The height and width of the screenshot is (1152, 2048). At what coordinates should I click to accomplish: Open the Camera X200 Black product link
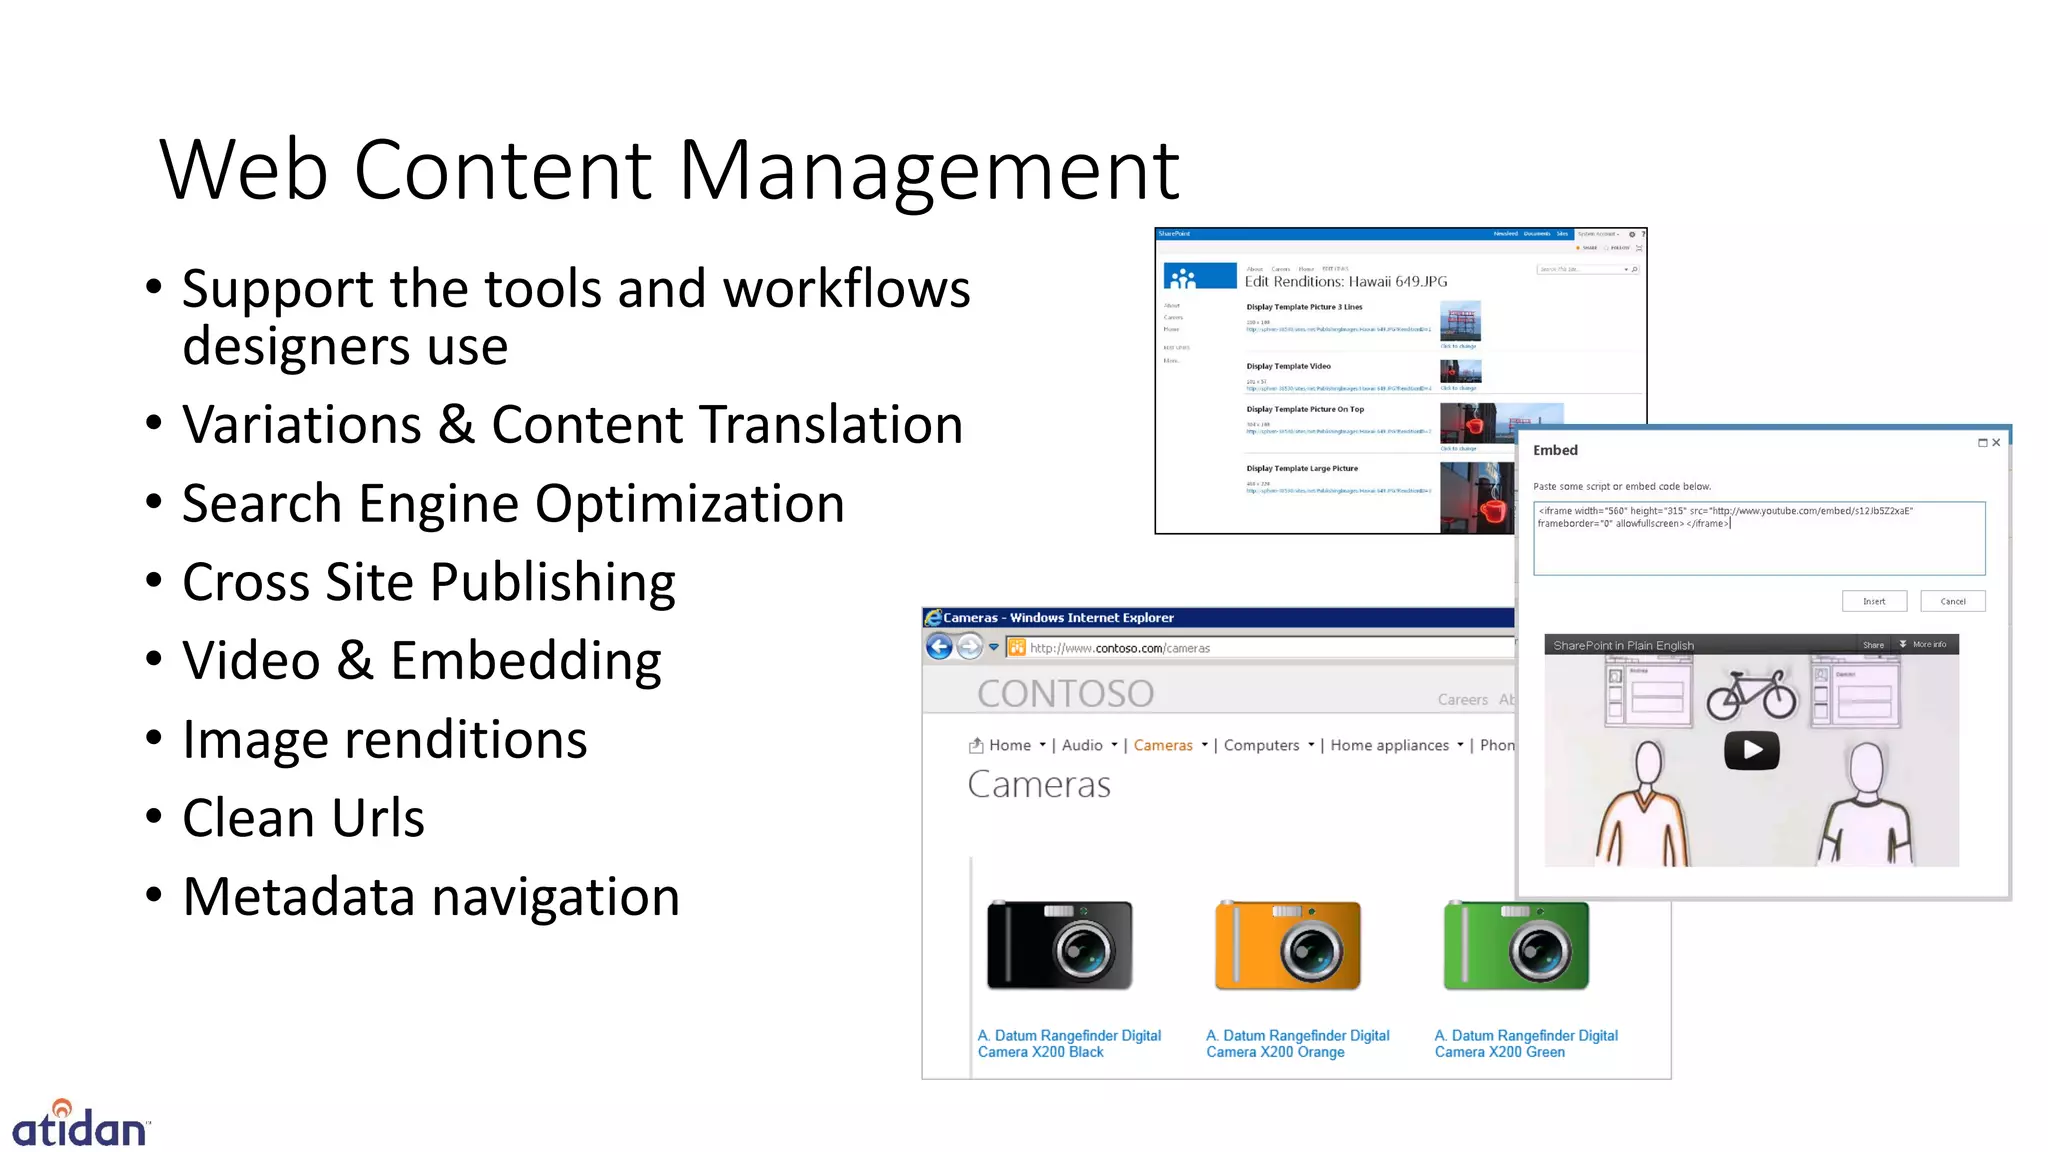pyautogui.click(x=1069, y=1044)
